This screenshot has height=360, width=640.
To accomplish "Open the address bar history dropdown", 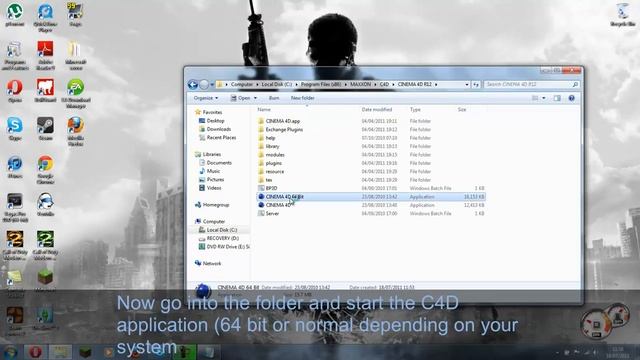I will 467,84.
